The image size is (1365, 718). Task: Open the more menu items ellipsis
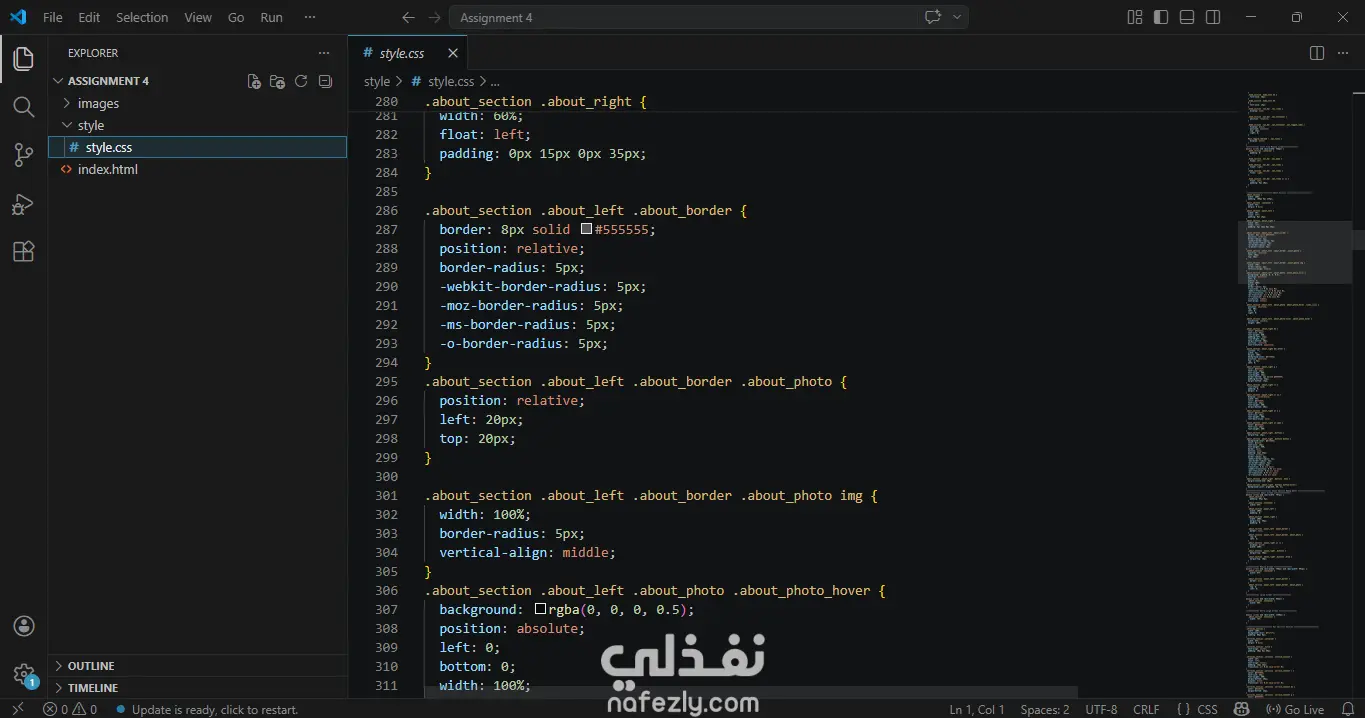pos(311,17)
